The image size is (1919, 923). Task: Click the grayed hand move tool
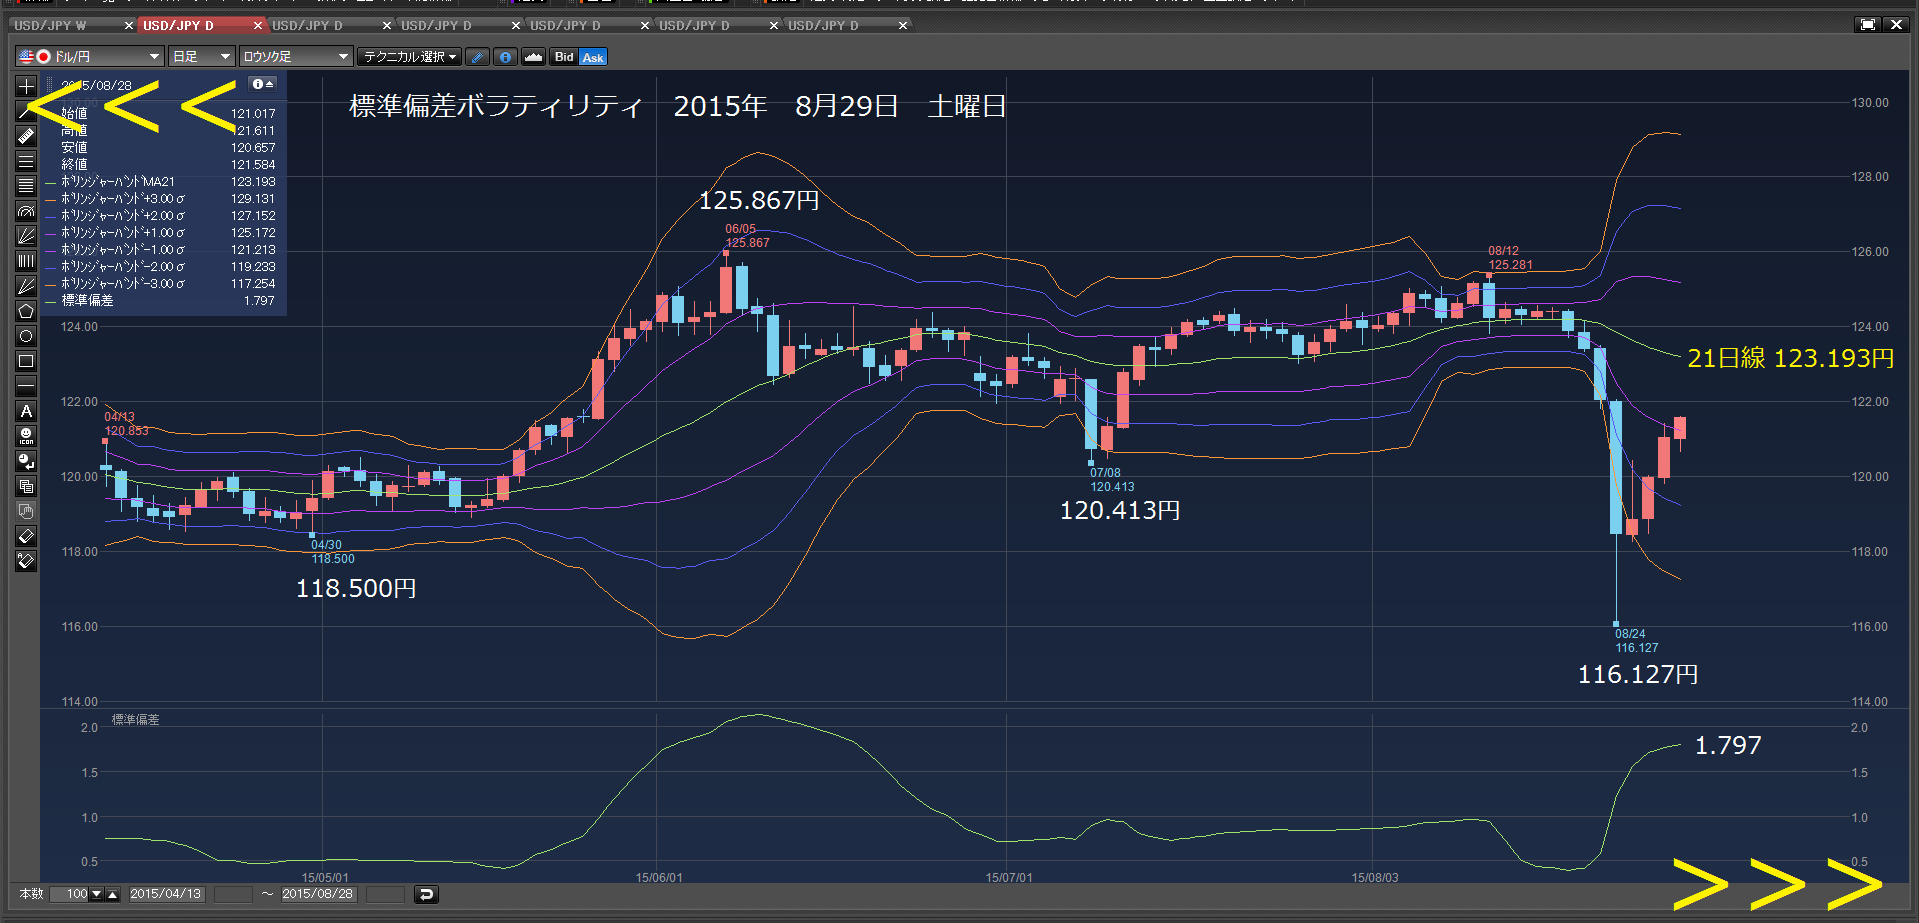(26, 511)
